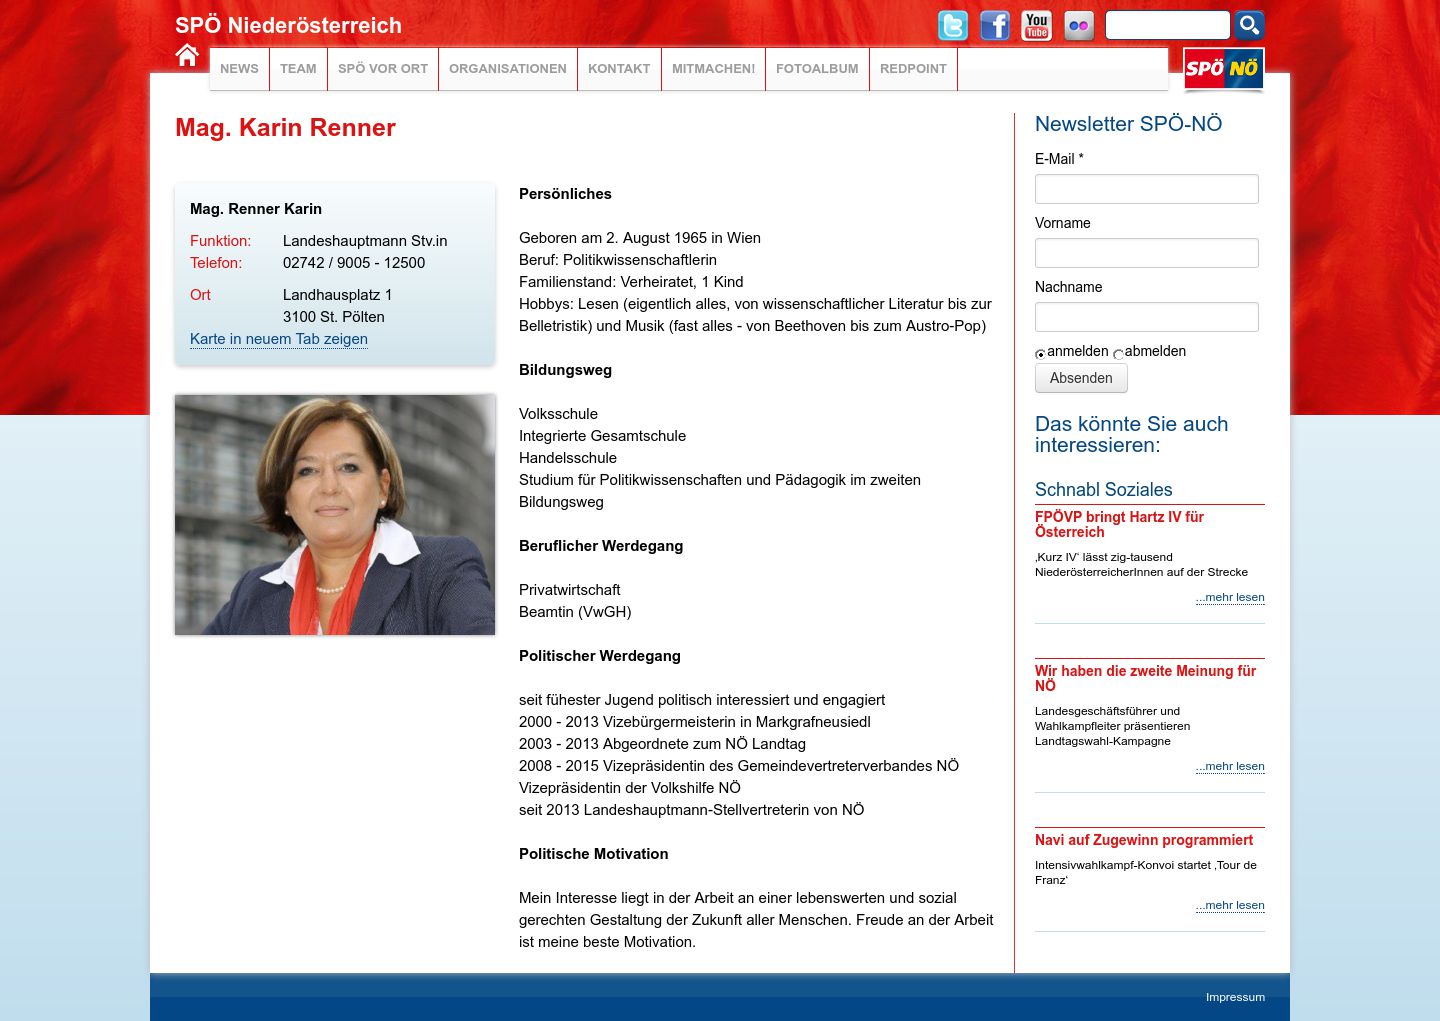Click mehr lesen under zweite Meinung article
The height and width of the screenshot is (1021, 1440).
(x=1230, y=766)
